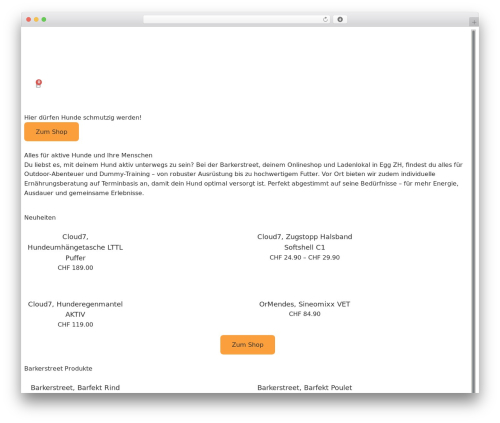Click the price CHF 189.00
This screenshot has width=500, height=423.
tap(75, 268)
